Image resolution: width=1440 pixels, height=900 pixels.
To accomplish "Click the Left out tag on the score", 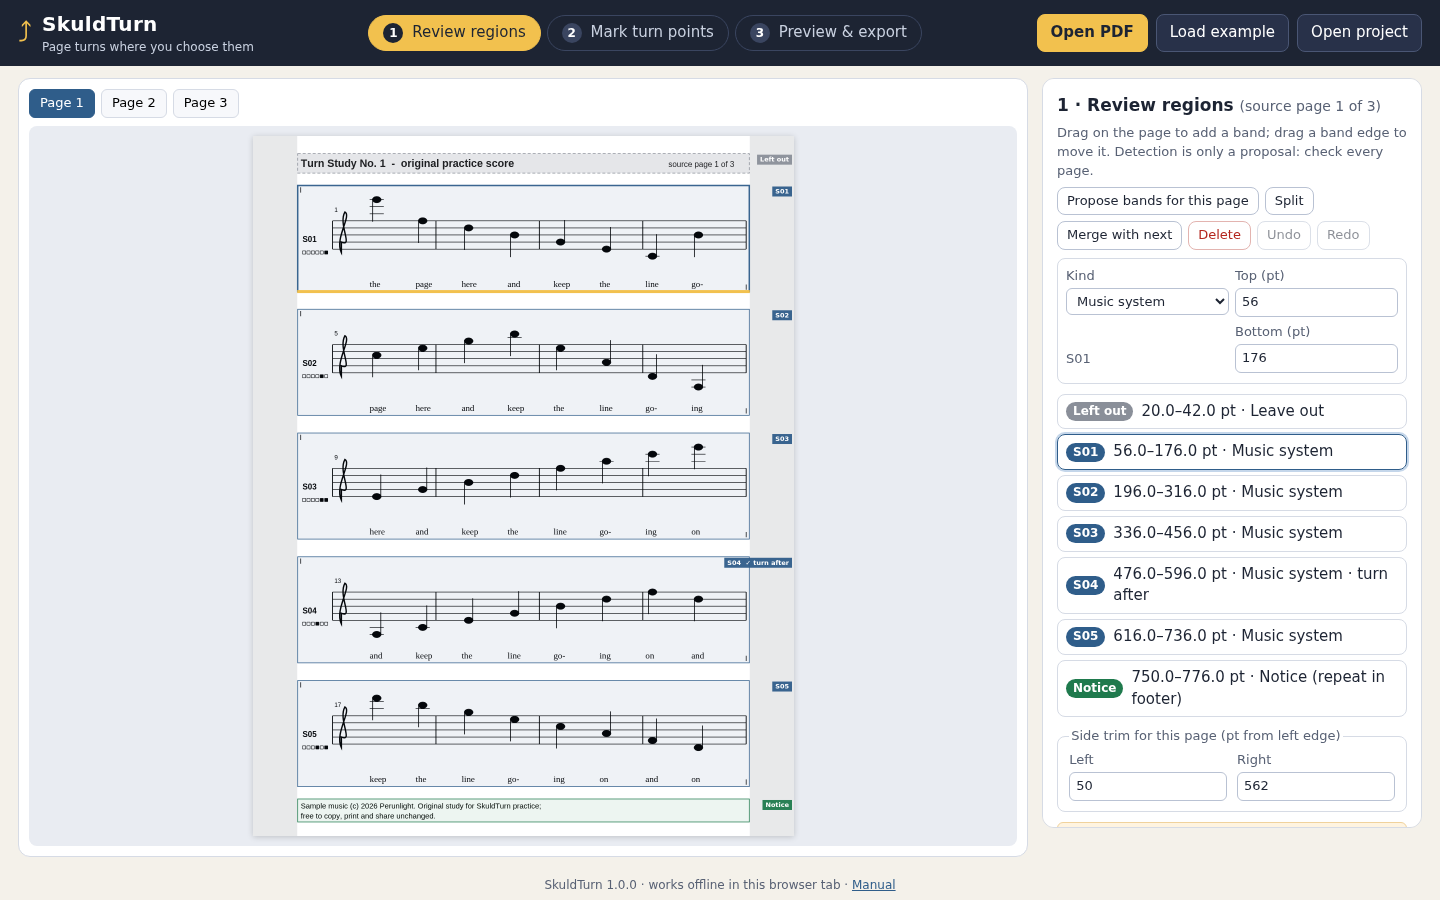I will (x=774, y=159).
